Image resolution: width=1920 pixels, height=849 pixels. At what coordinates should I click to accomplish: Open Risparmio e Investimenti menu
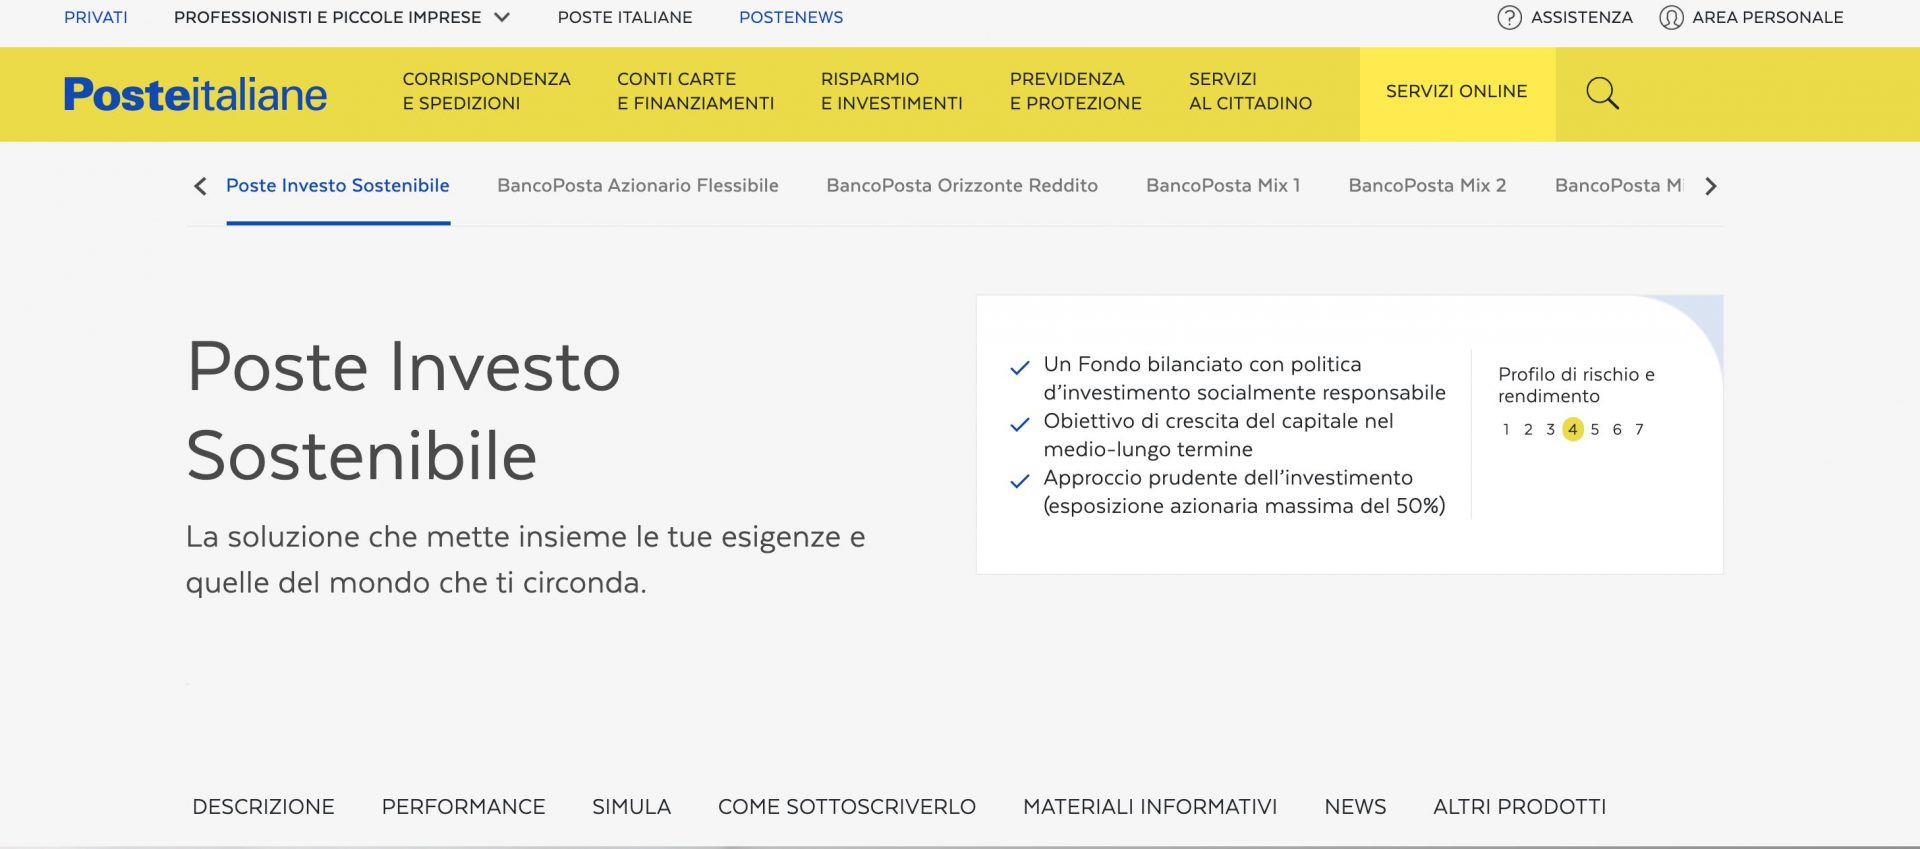point(891,91)
